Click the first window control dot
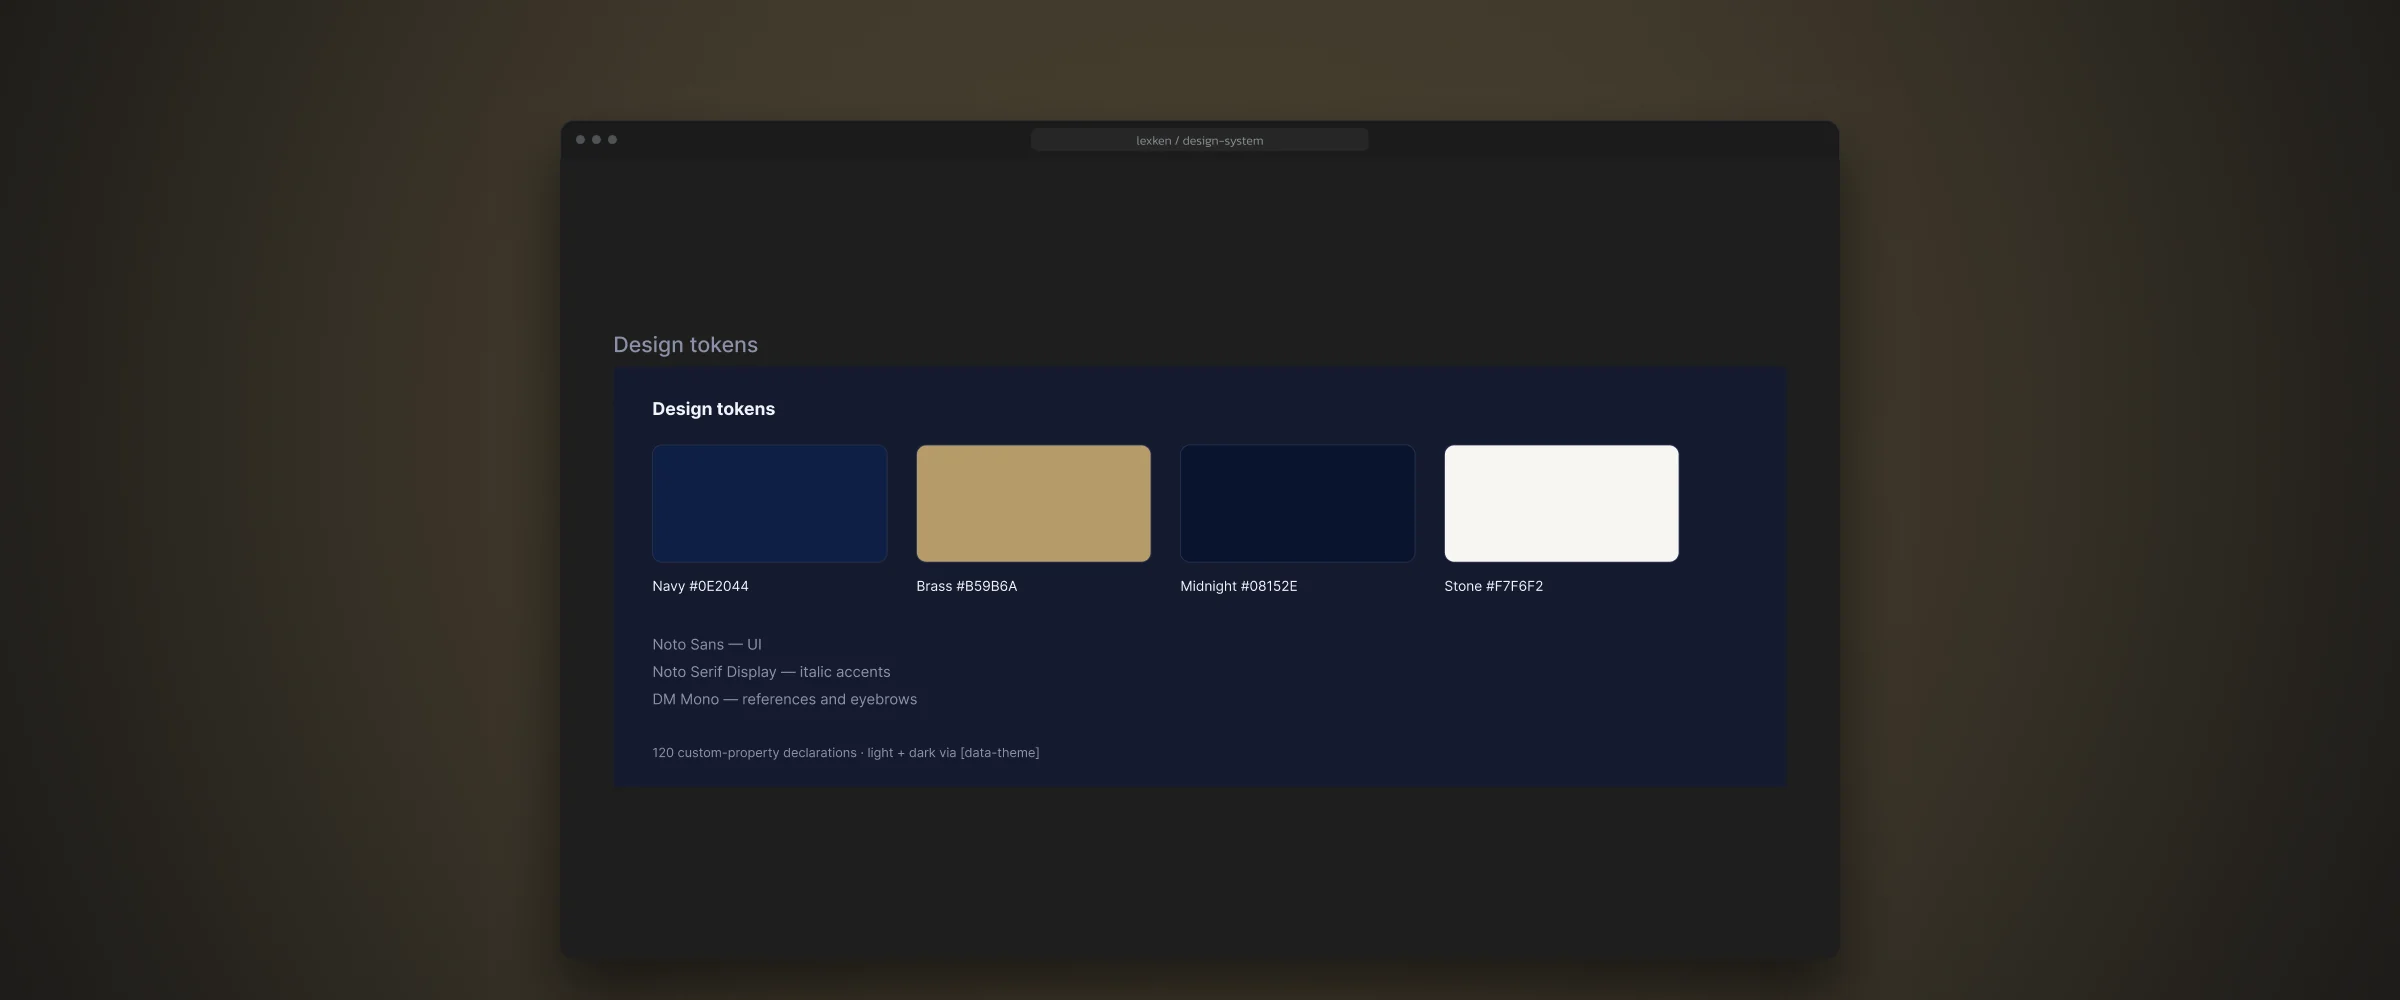This screenshot has width=2400, height=1000. pos(580,140)
